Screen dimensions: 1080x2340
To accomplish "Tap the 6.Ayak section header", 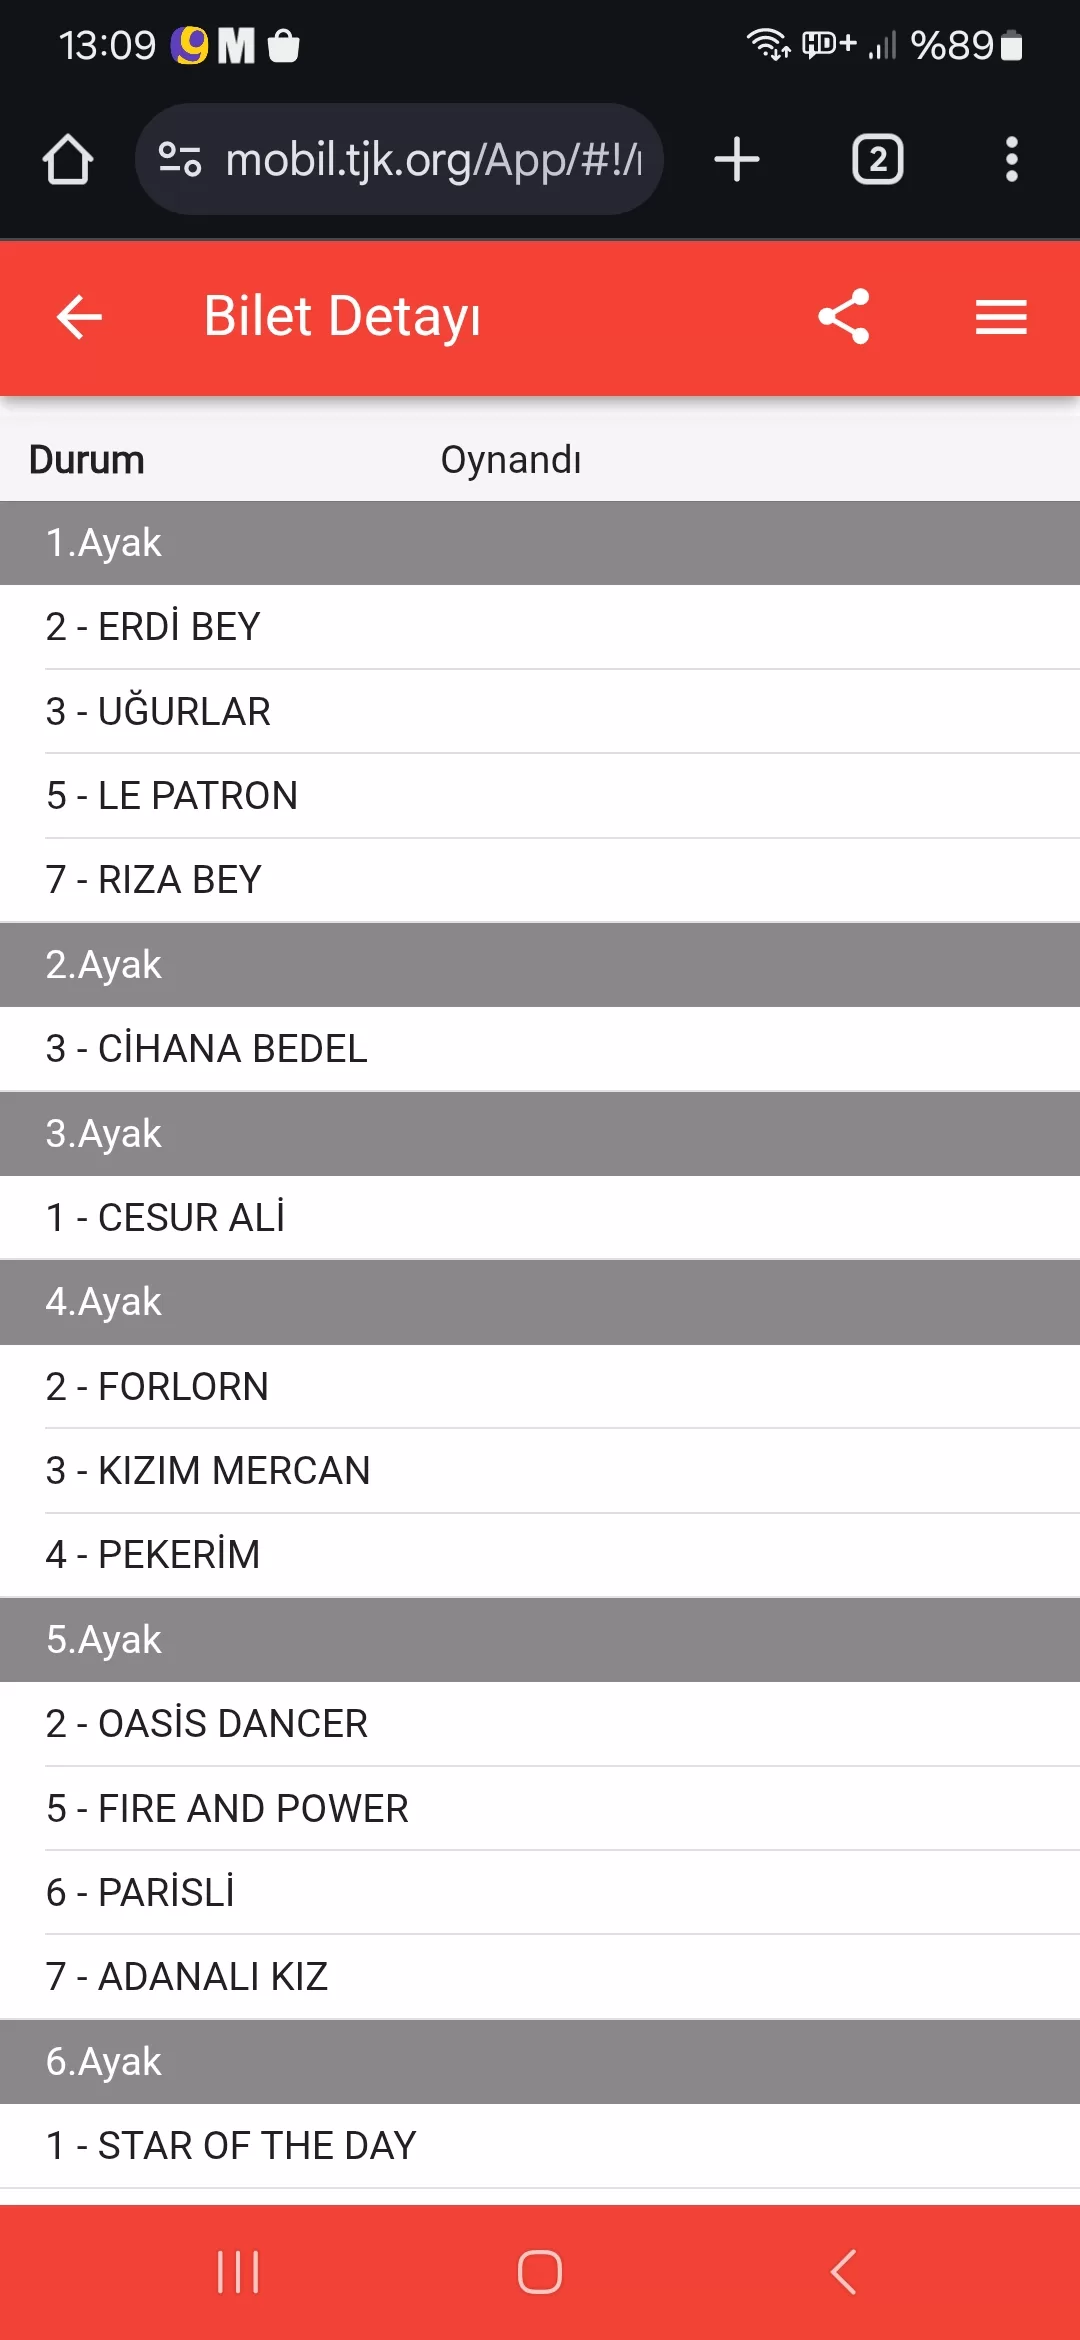I will pos(540,2061).
